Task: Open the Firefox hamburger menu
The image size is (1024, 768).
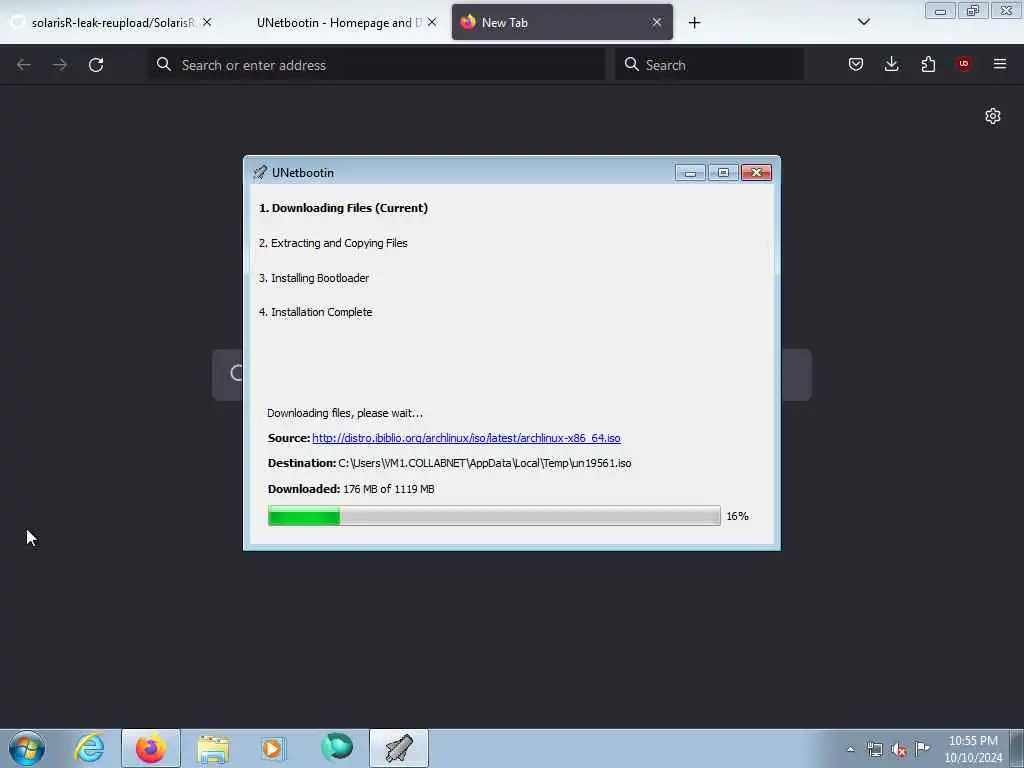Action: coord(1000,64)
